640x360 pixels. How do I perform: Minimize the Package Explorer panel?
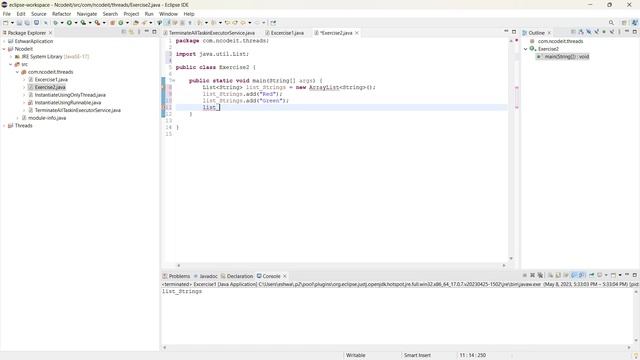pyautogui.click(x=147, y=31)
